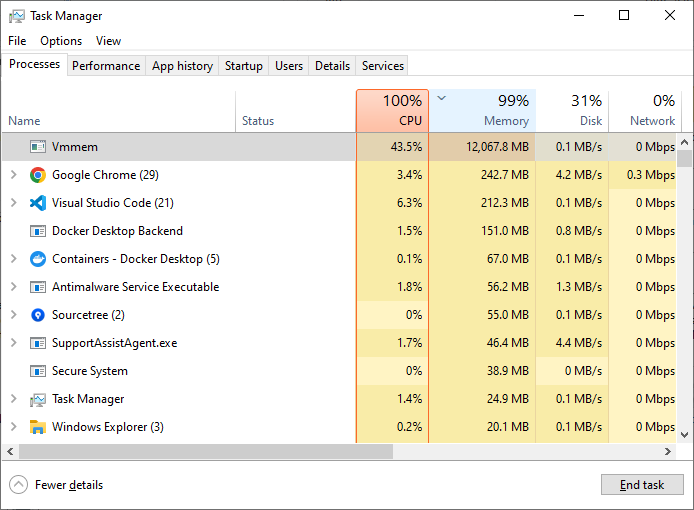Viewport: 694px width, 510px height.
Task: Switch to the Startup tab
Action: [x=243, y=66]
